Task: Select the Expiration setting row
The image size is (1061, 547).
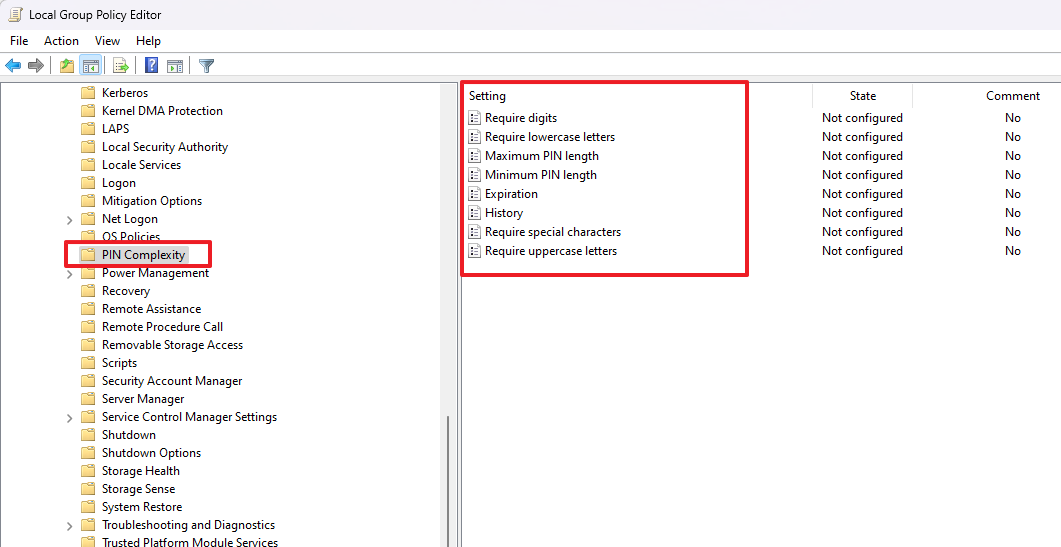Action: pos(512,194)
